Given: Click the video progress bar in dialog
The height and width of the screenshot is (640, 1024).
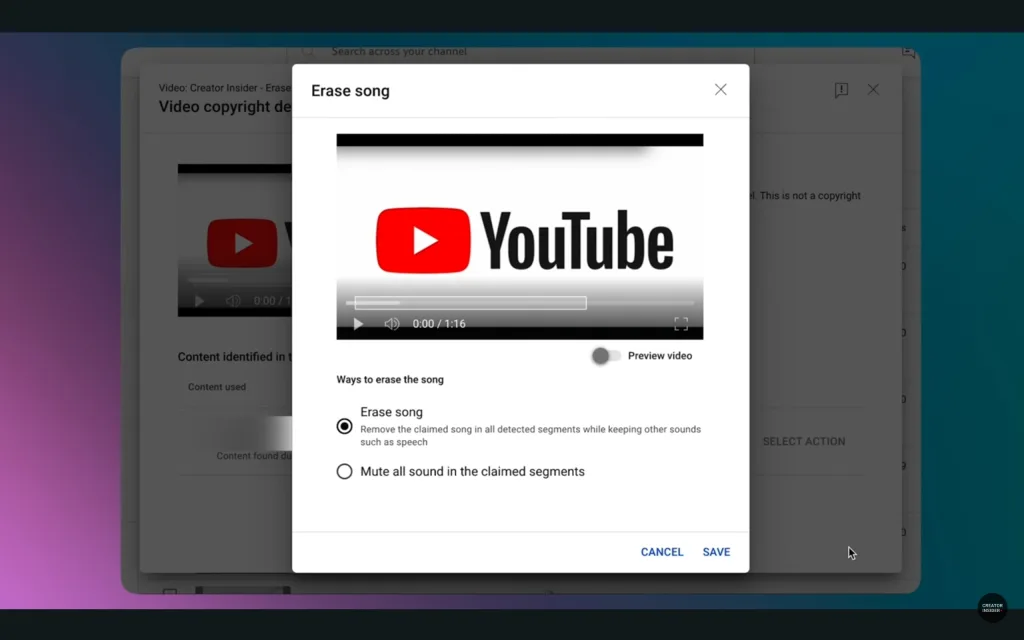Looking at the screenshot, I should coord(520,303).
